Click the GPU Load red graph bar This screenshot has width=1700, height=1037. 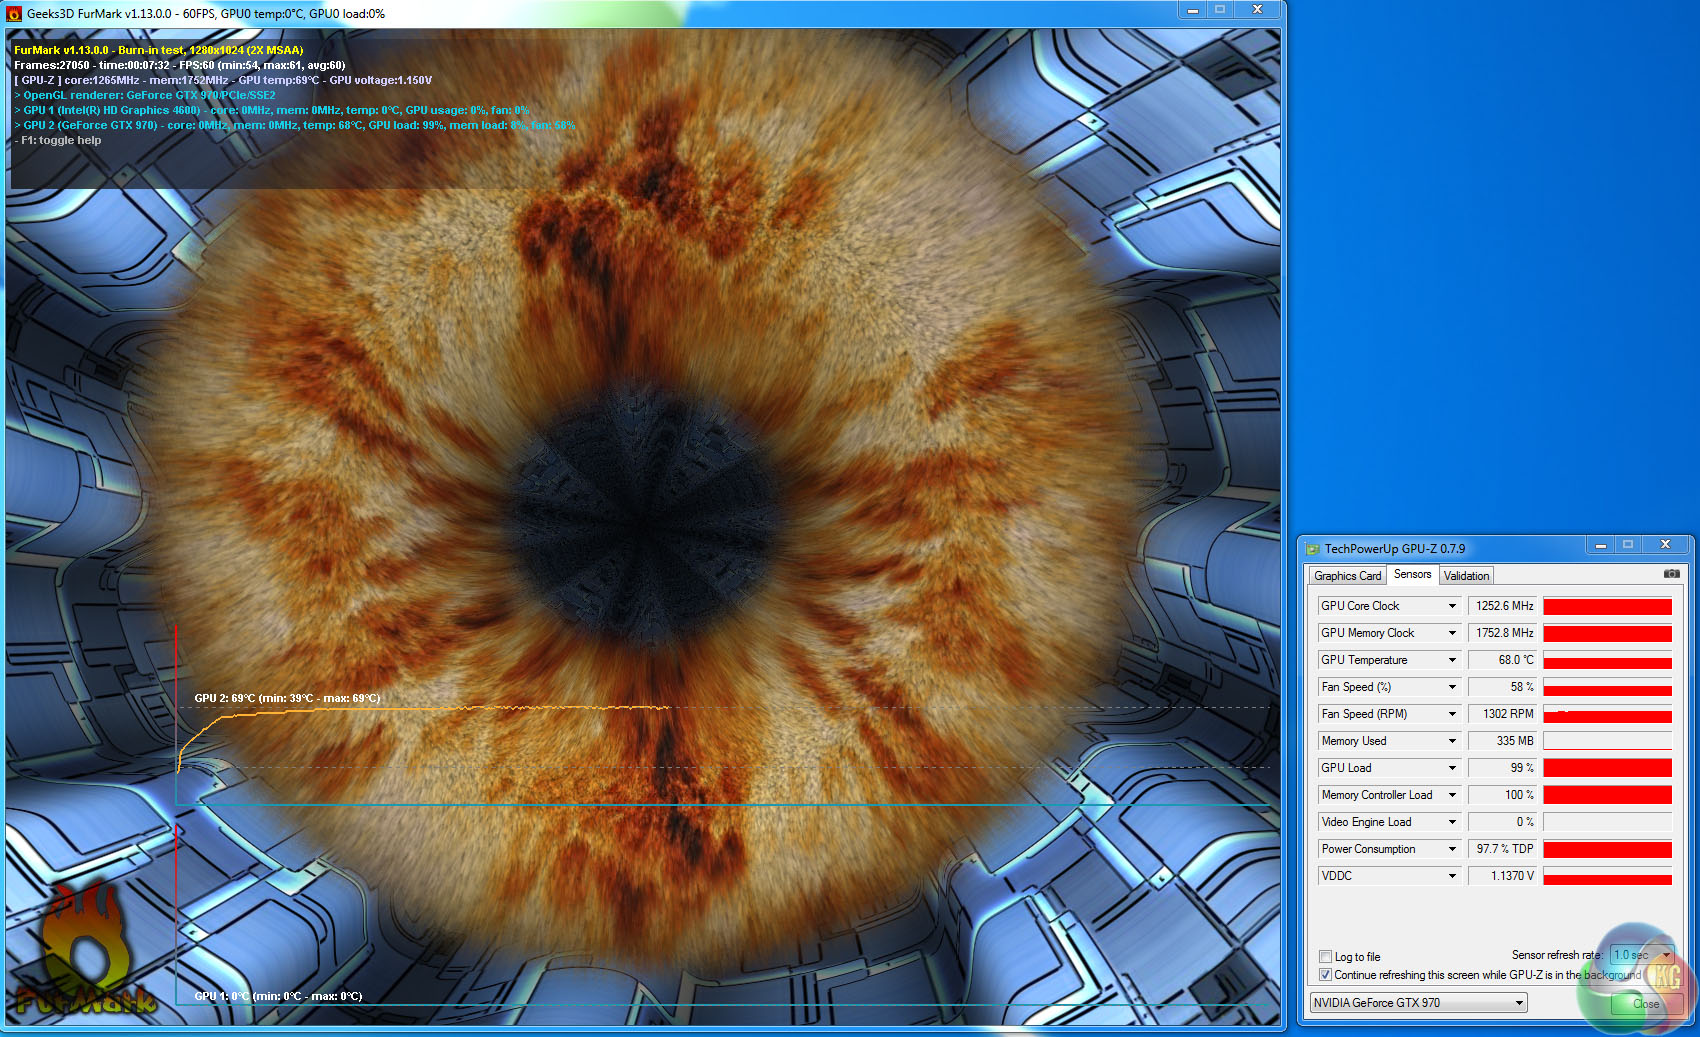[1607, 768]
